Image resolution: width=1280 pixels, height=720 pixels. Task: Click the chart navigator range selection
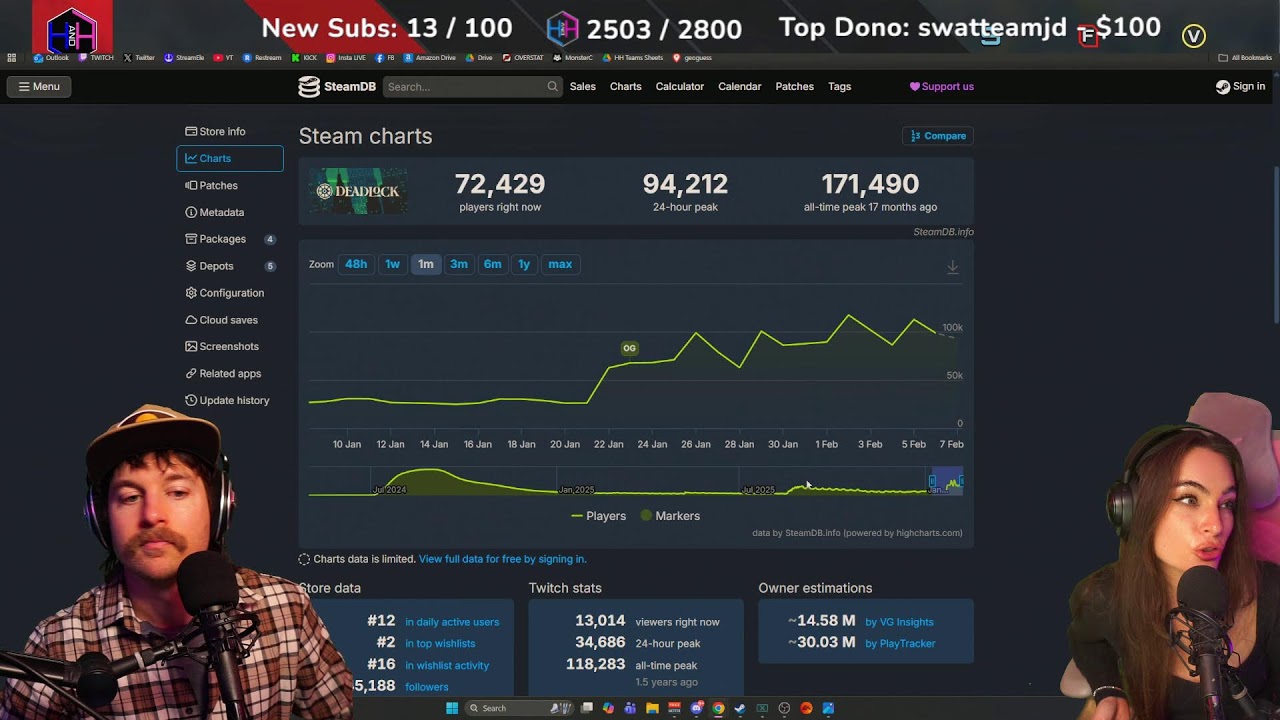tap(946, 482)
